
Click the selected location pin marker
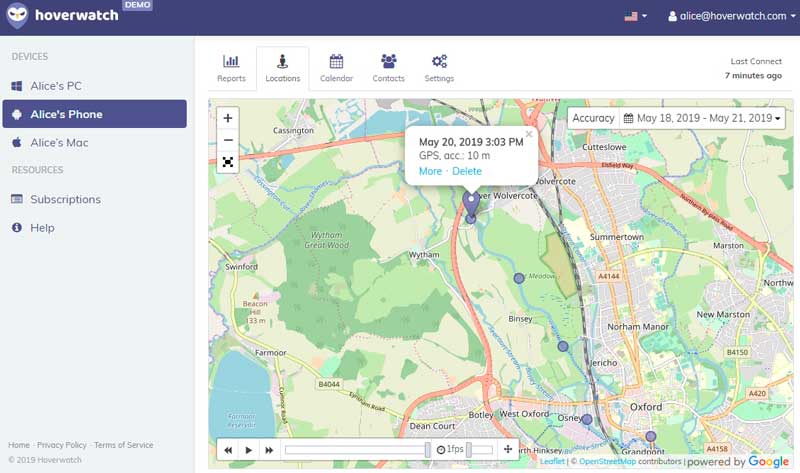click(x=471, y=203)
